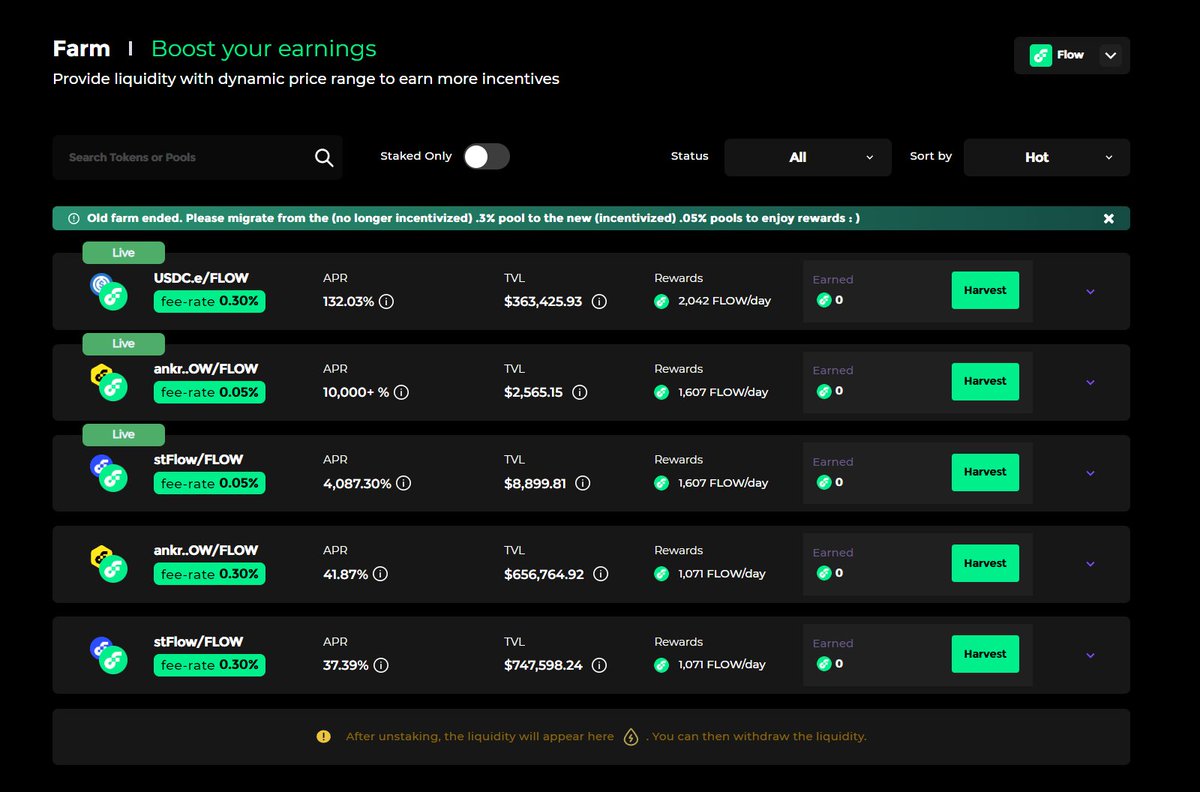1200x792 pixels.
Task: Expand the ankr..OW/FLOW 0.30% farm row
Action: tap(1090, 564)
